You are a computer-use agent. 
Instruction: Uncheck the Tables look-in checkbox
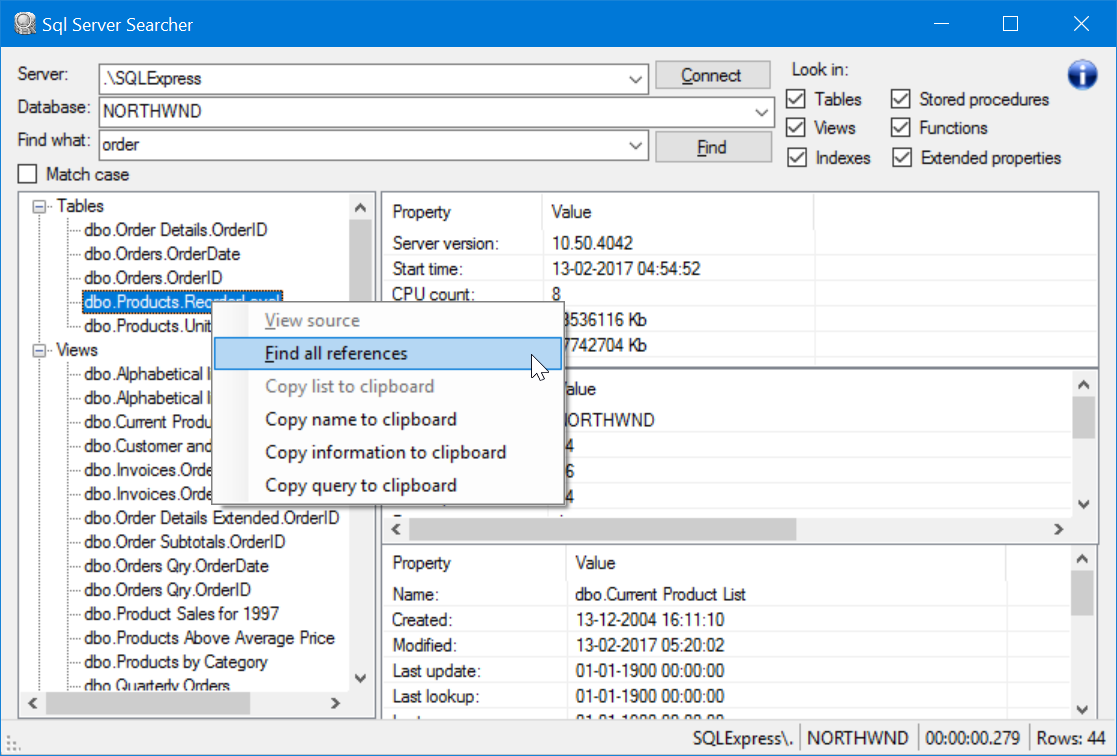click(796, 99)
